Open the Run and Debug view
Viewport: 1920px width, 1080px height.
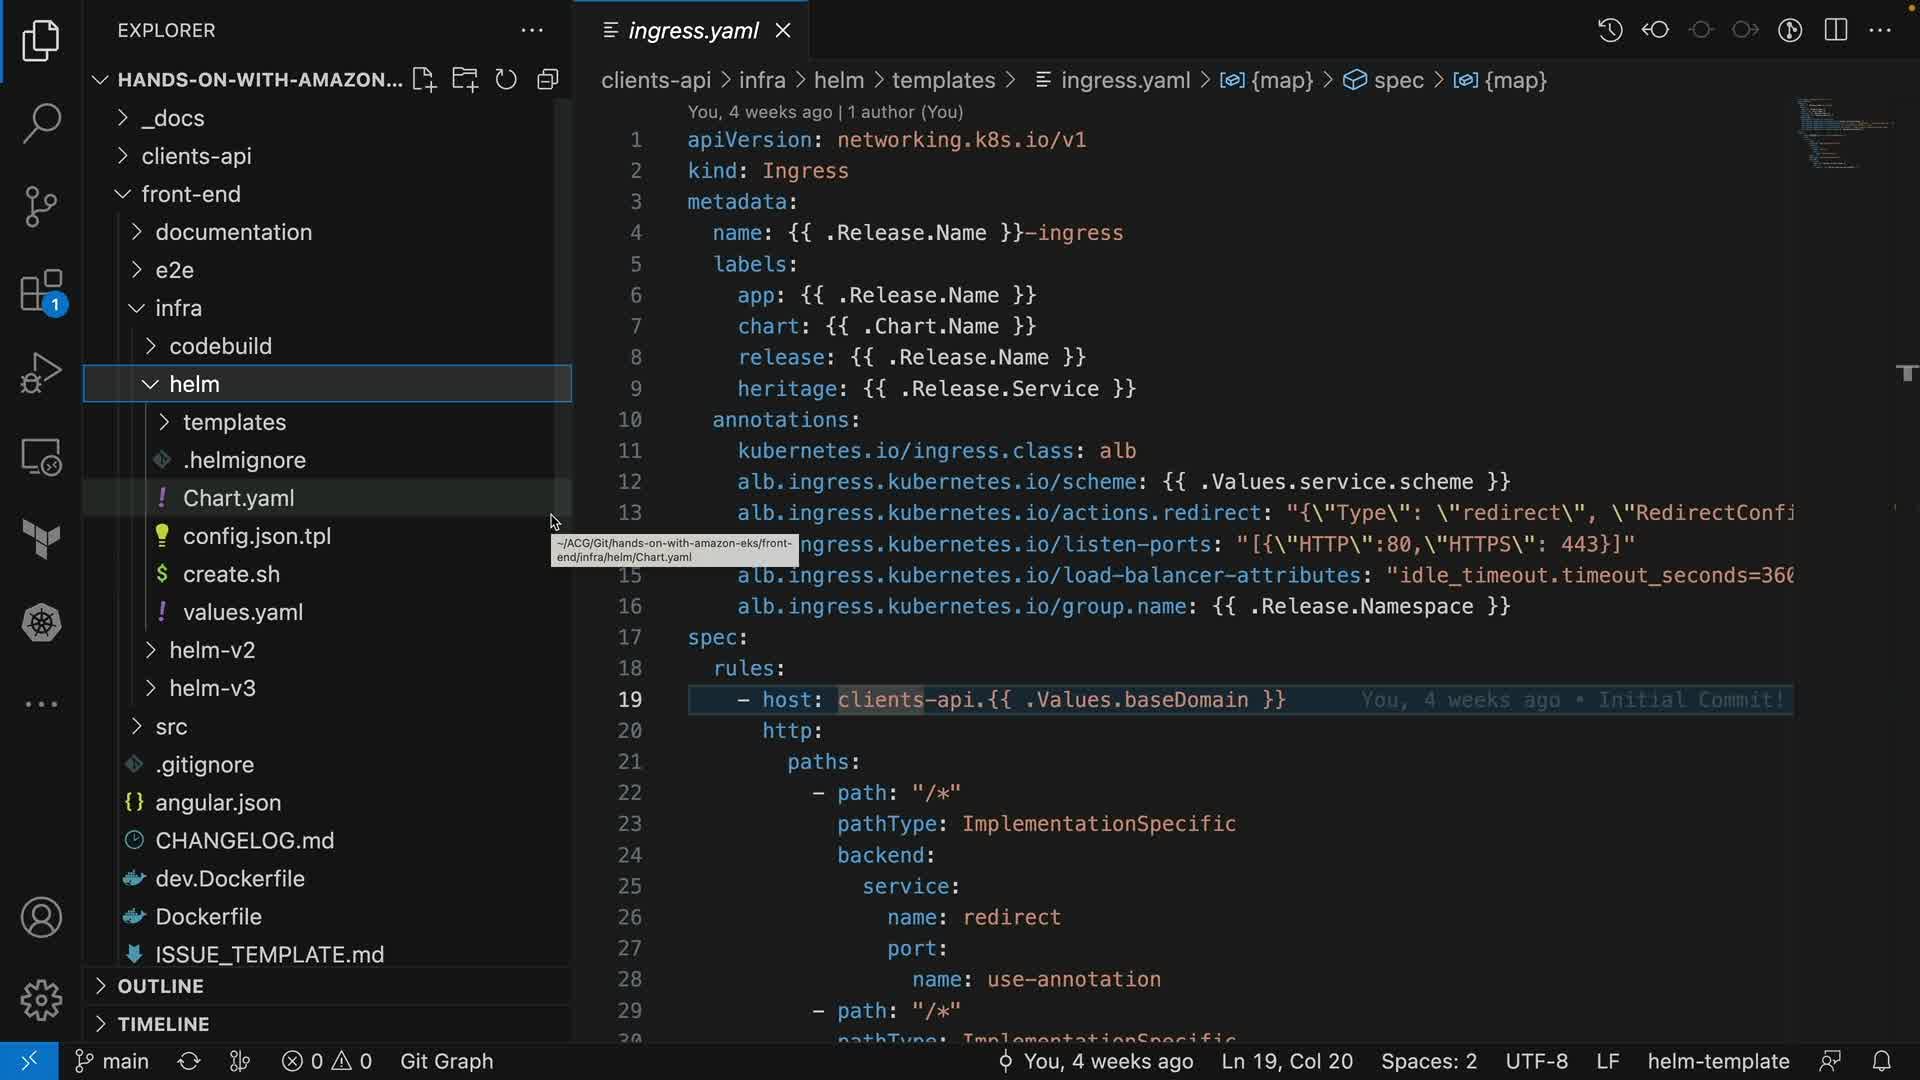point(41,374)
